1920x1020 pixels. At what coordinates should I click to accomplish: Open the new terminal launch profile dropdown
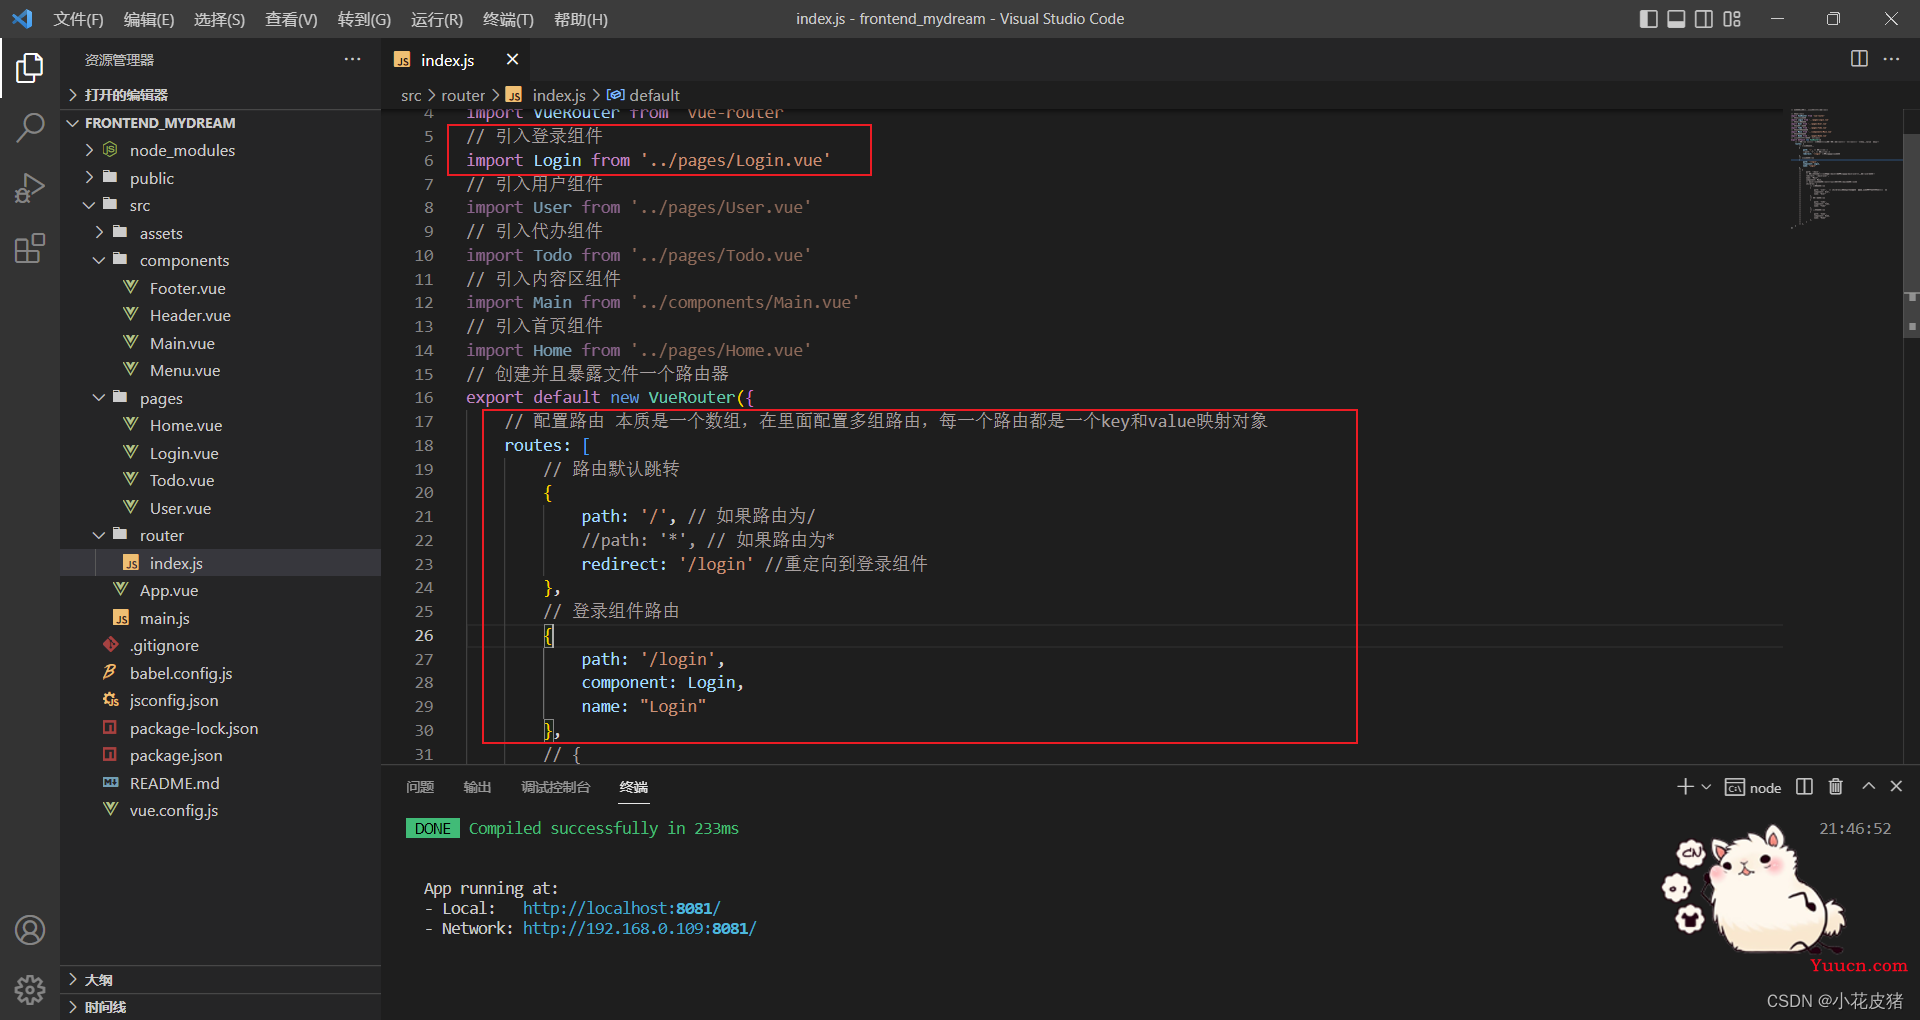(1706, 787)
